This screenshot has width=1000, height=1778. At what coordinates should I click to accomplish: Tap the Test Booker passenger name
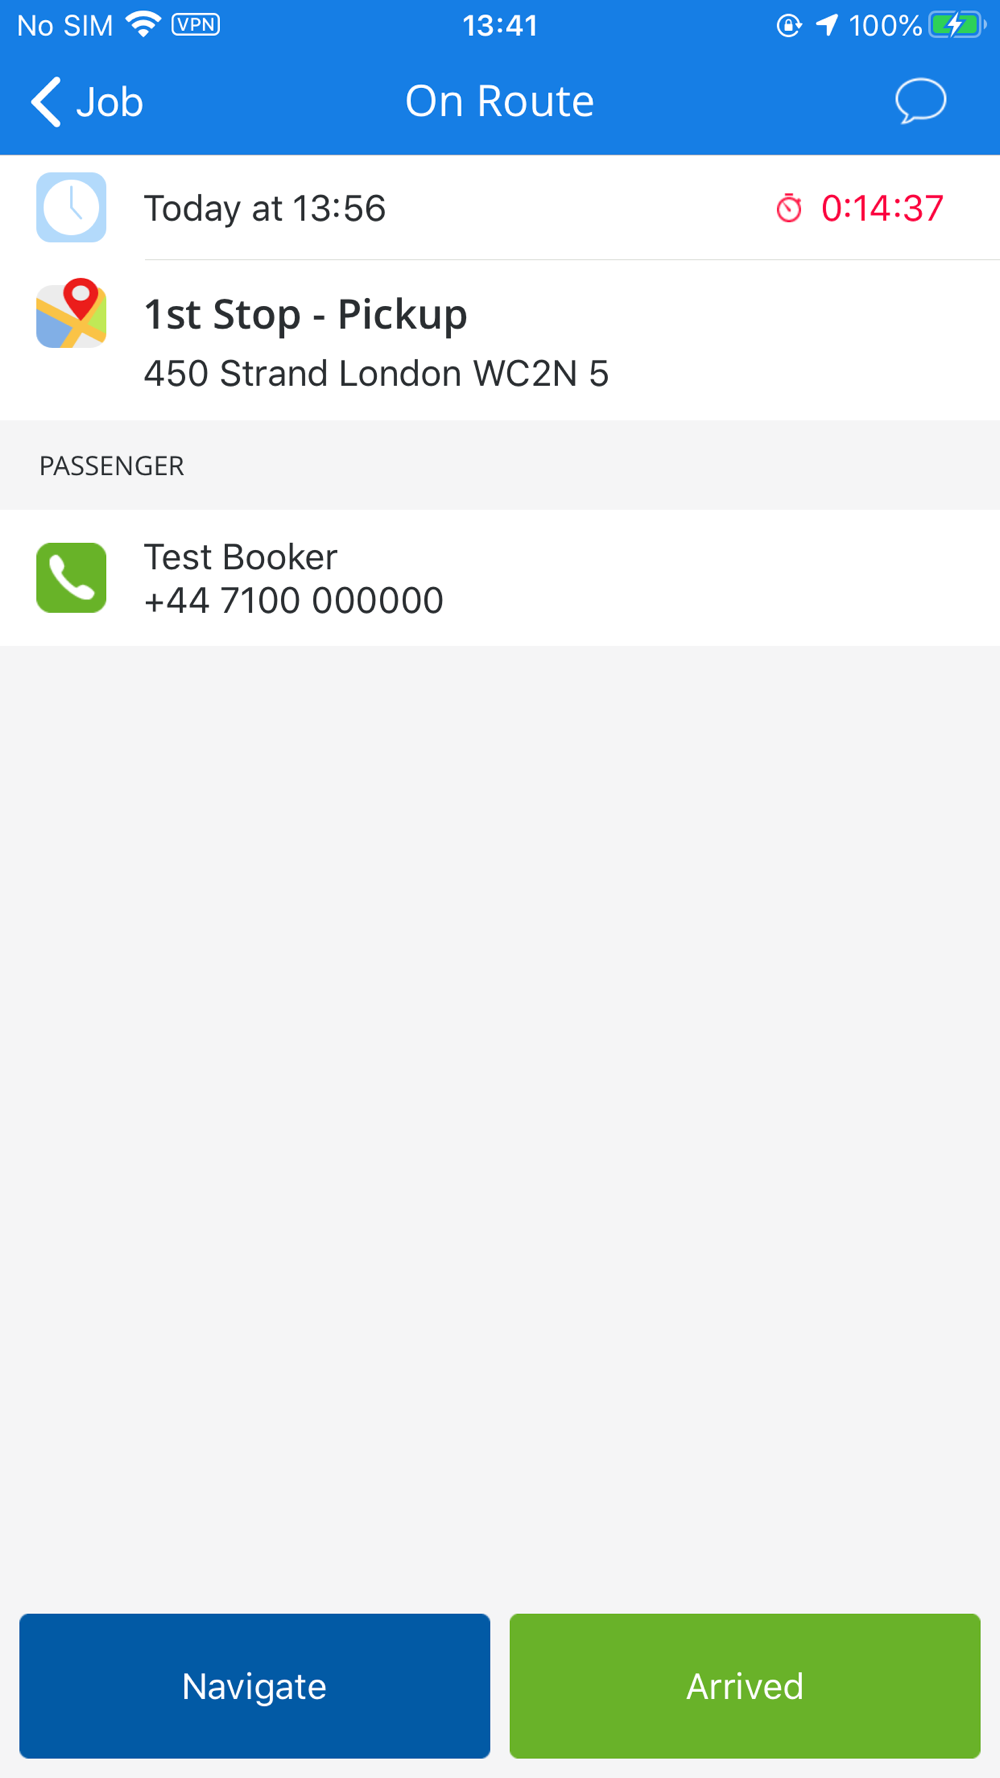(241, 556)
